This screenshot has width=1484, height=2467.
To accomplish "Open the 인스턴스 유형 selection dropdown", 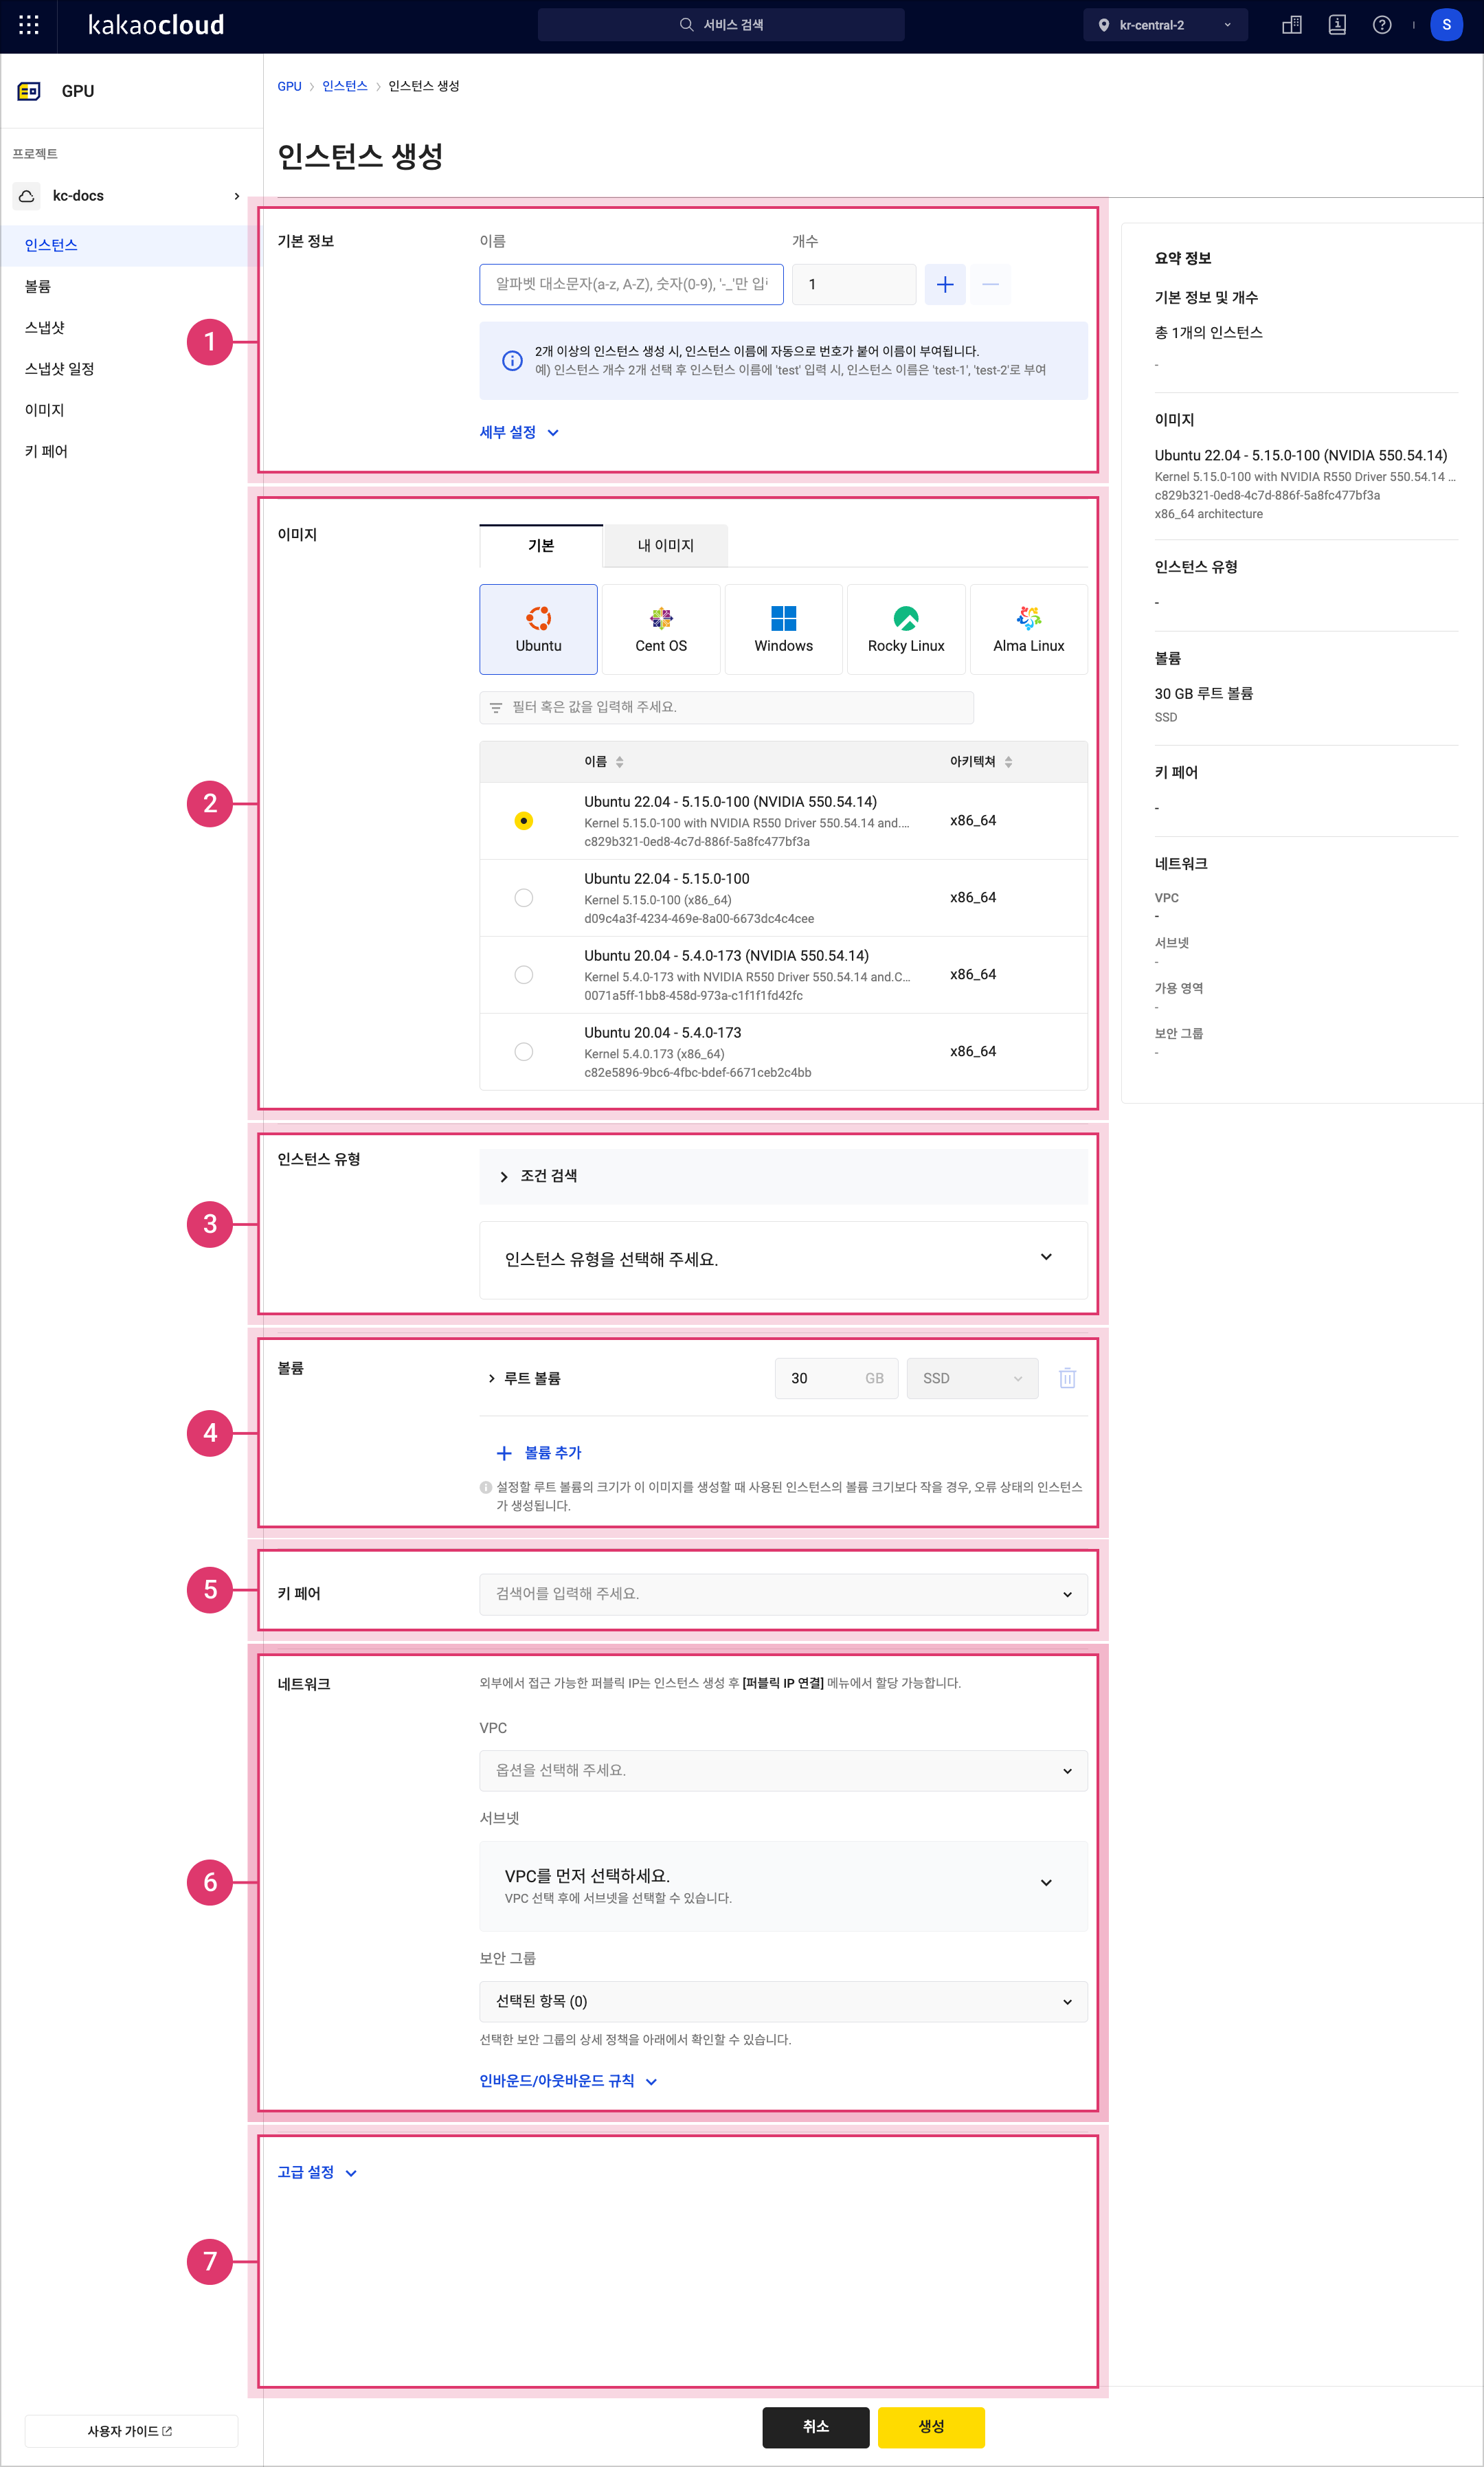I will [x=783, y=1259].
